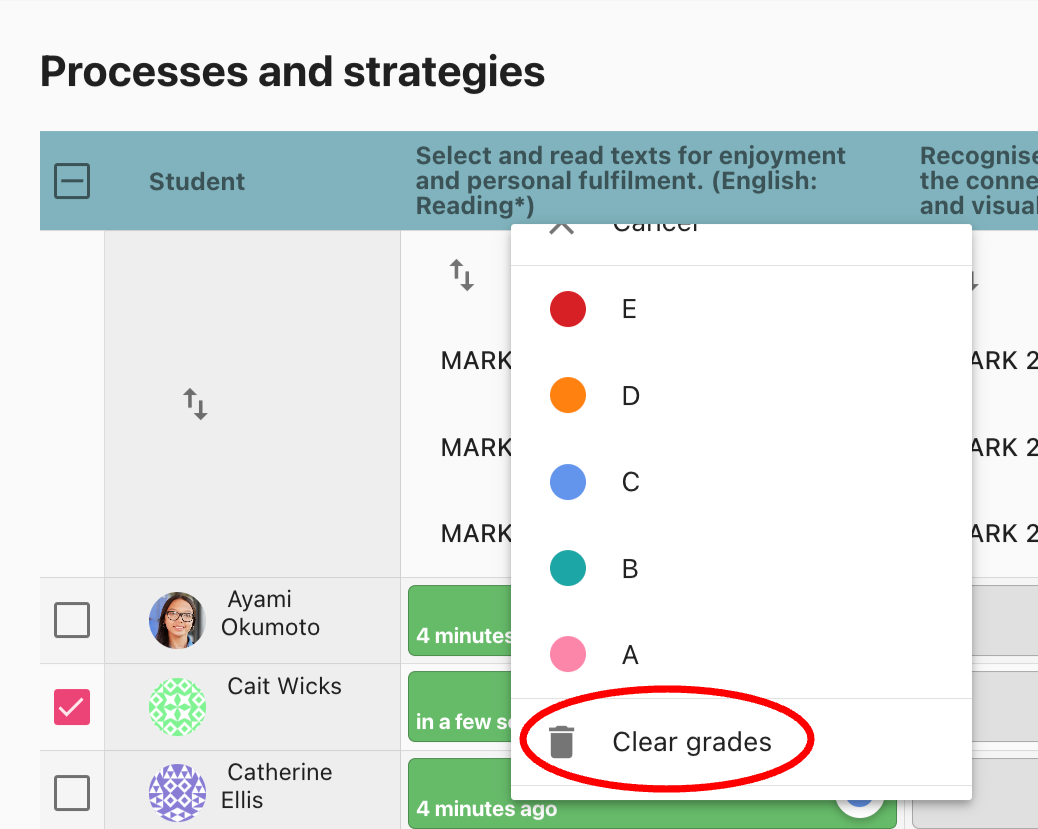
Task: Choose the blue swatch for grade C
Action: click(568, 482)
